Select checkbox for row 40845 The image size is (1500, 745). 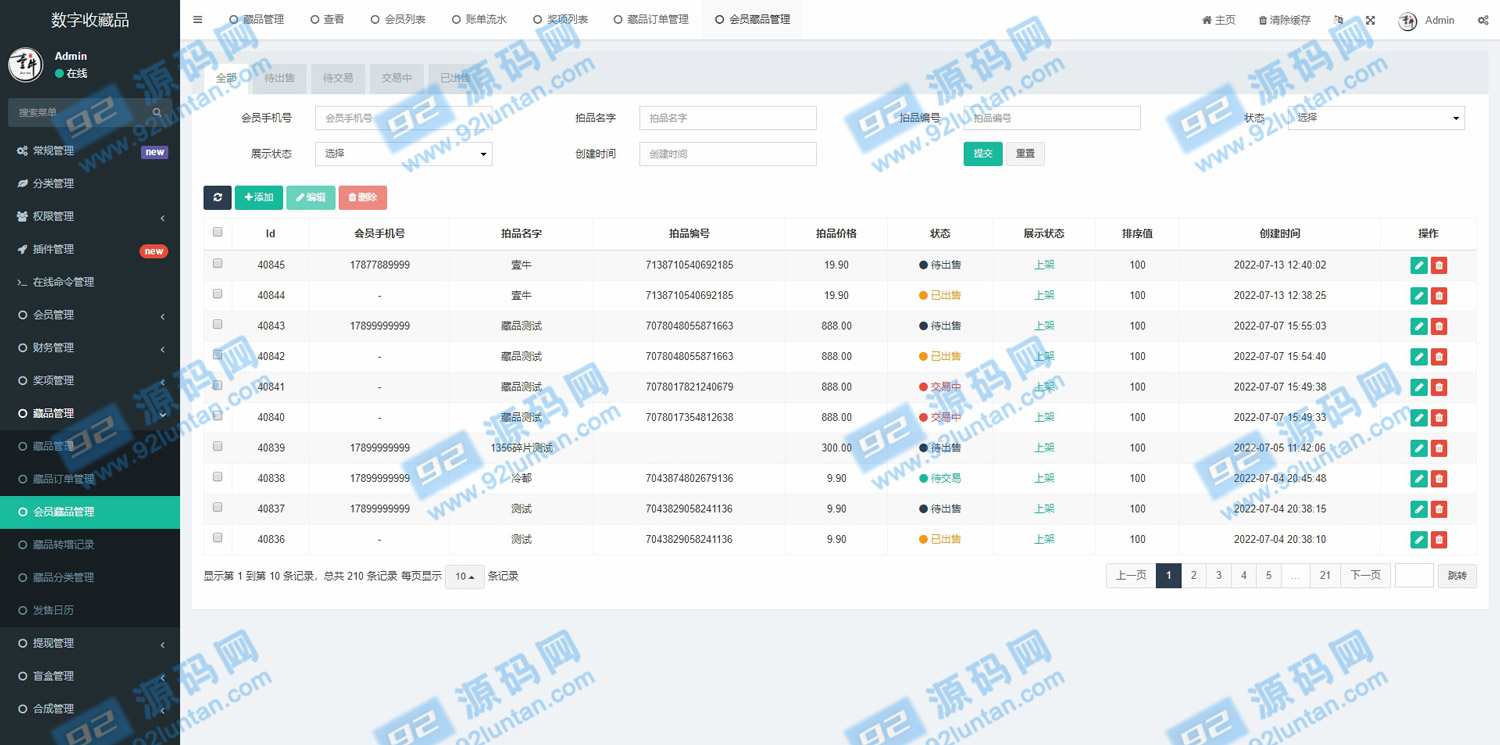pyautogui.click(x=217, y=264)
